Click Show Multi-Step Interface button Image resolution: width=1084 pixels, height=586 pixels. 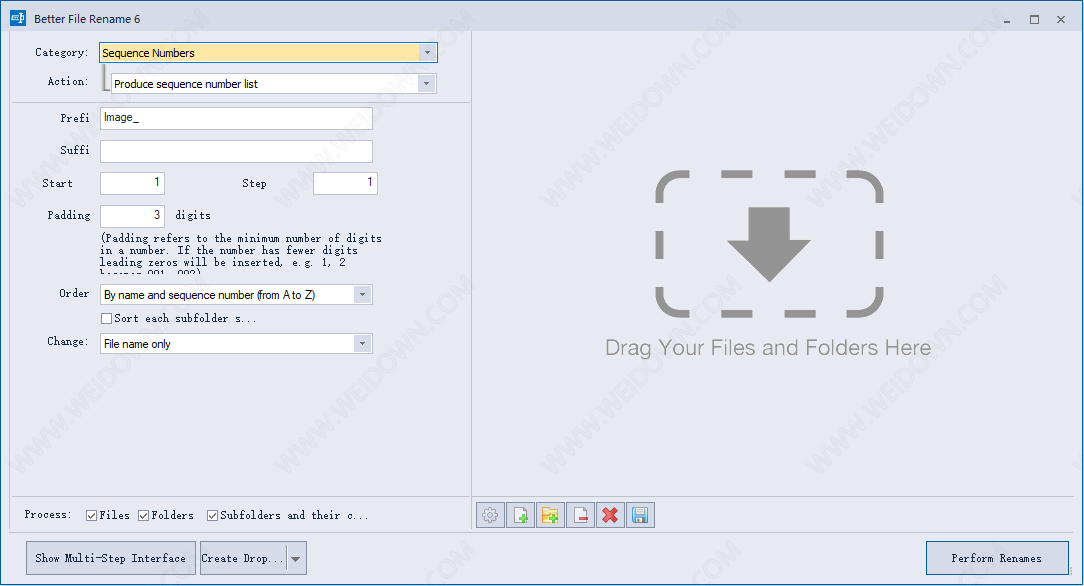(x=111, y=558)
